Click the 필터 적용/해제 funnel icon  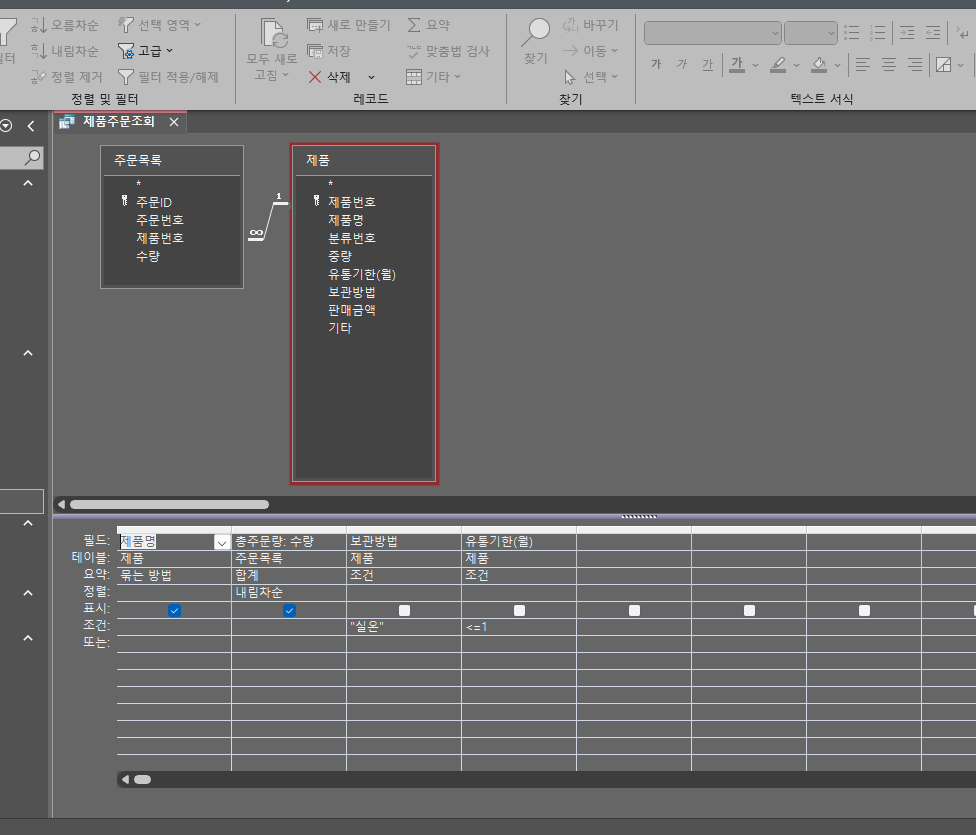[126, 77]
